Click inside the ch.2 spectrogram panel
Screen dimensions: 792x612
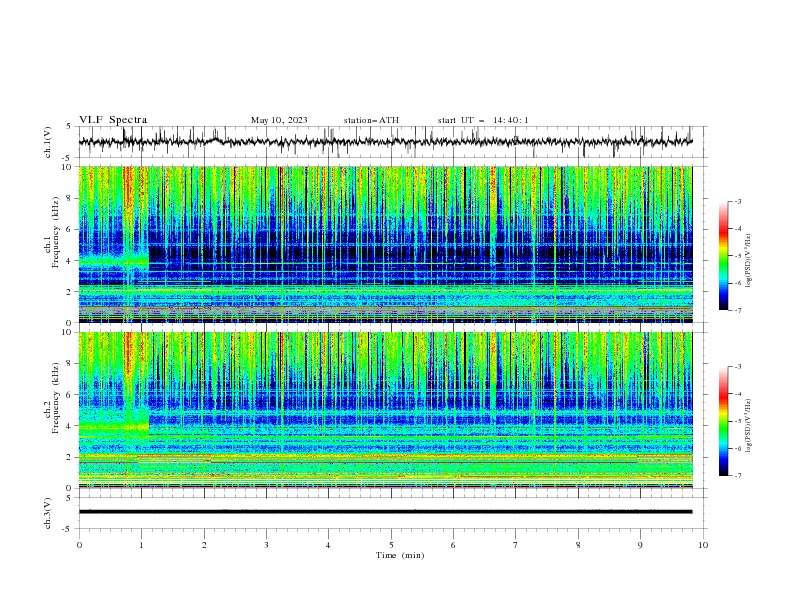coord(385,410)
